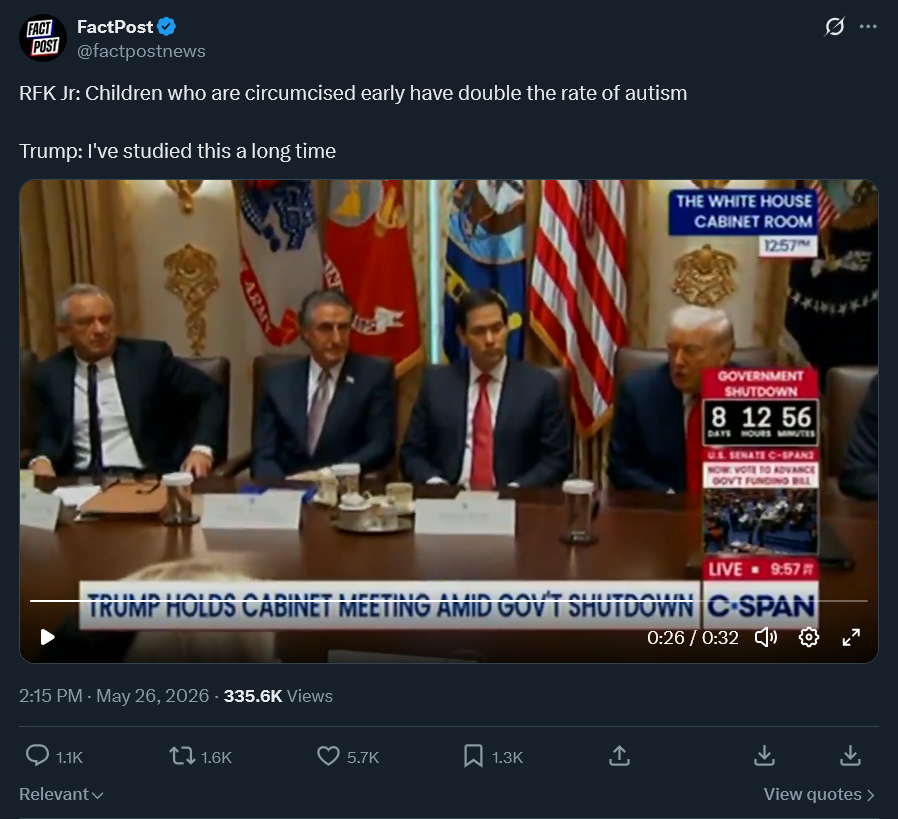This screenshot has height=819, width=898.
Task: Open the video settings gear
Action: 809,637
